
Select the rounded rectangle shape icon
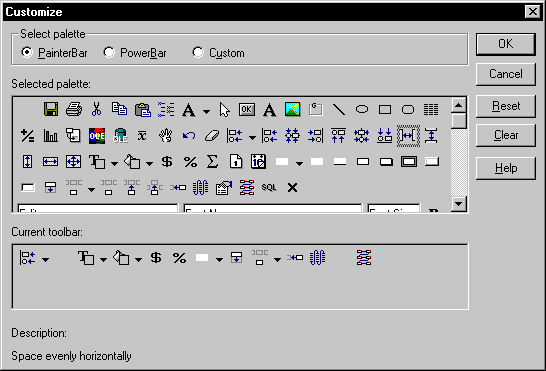(x=408, y=109)
